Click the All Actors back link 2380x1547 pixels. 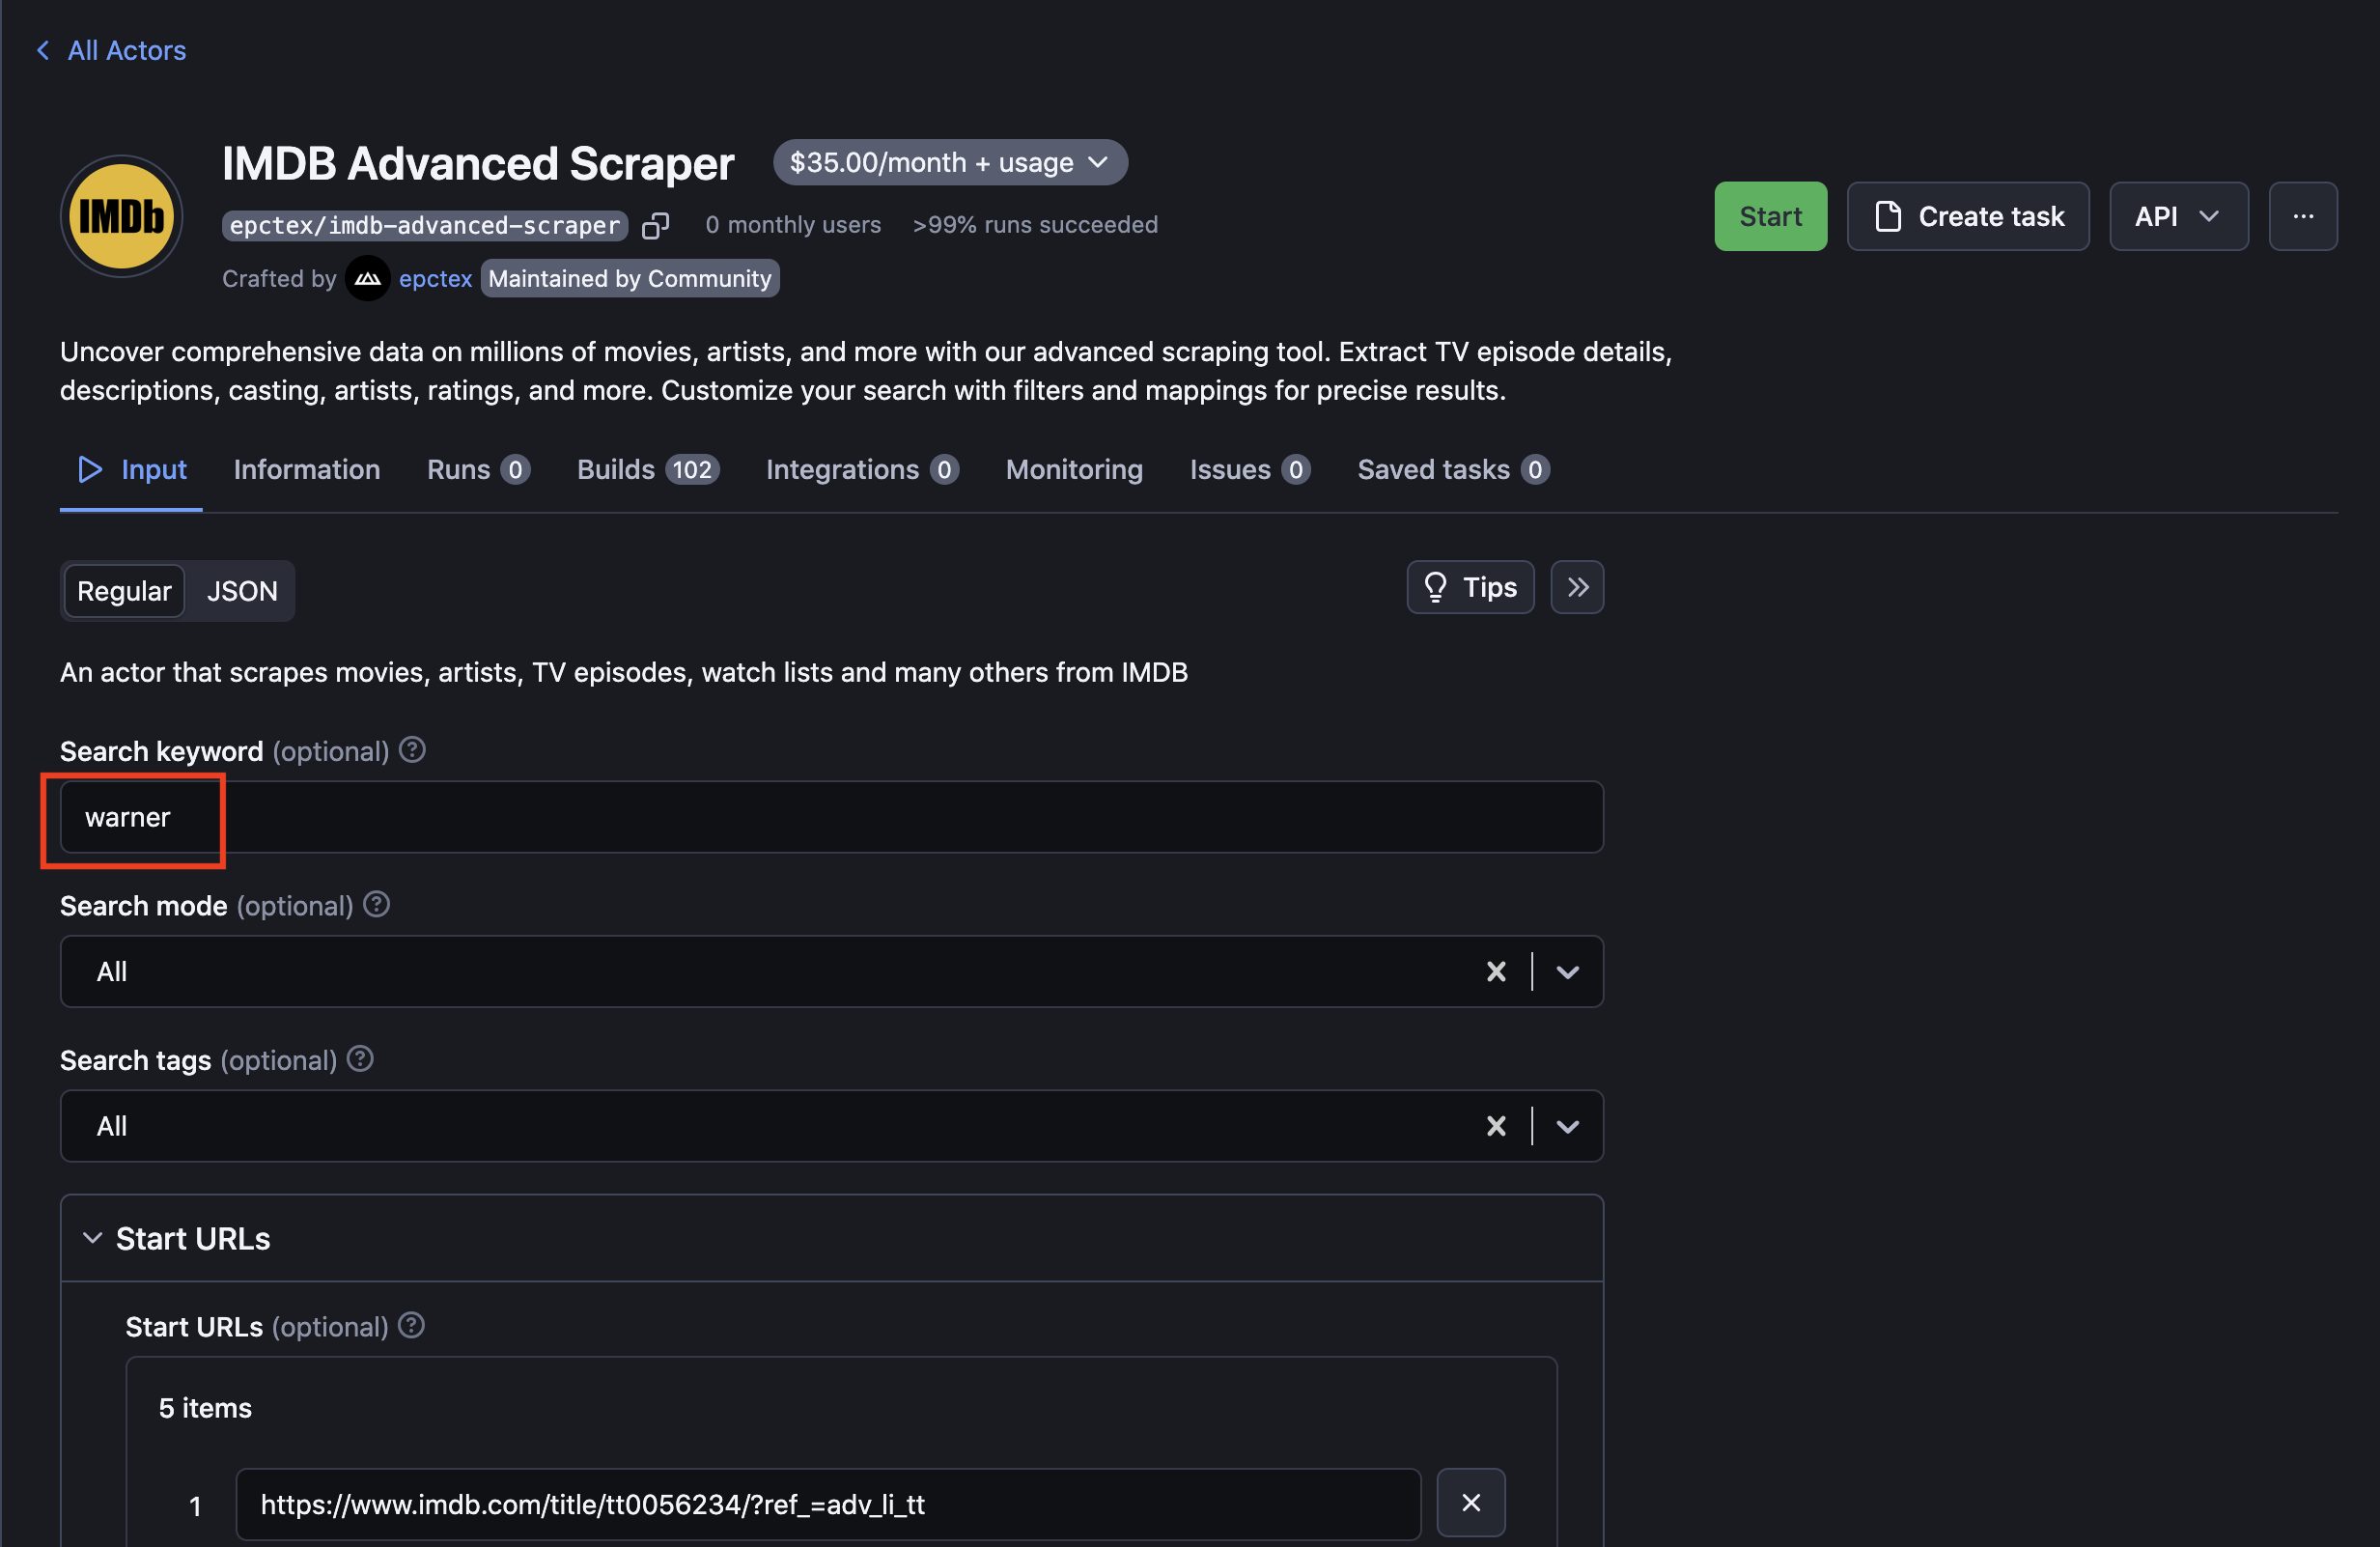111,48
